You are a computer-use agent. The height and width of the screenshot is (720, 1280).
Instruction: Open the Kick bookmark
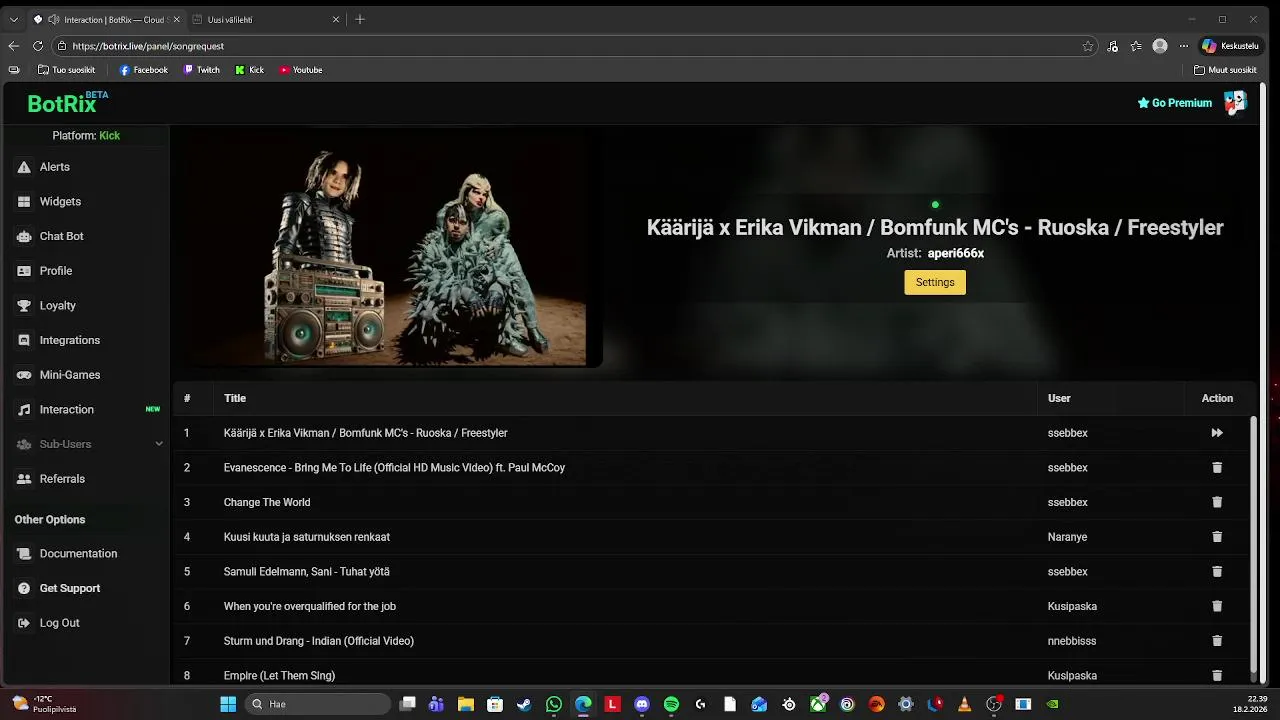coord(250,70)
